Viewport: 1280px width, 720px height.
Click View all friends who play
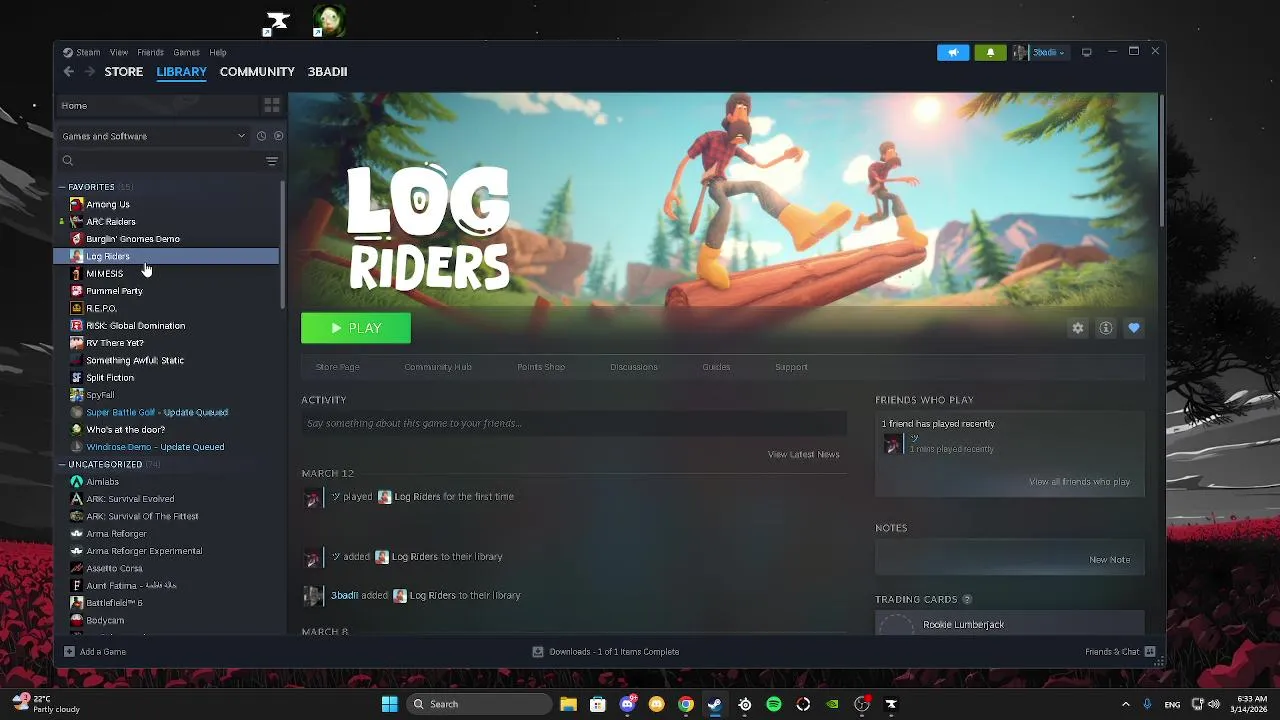point(1079,482)
